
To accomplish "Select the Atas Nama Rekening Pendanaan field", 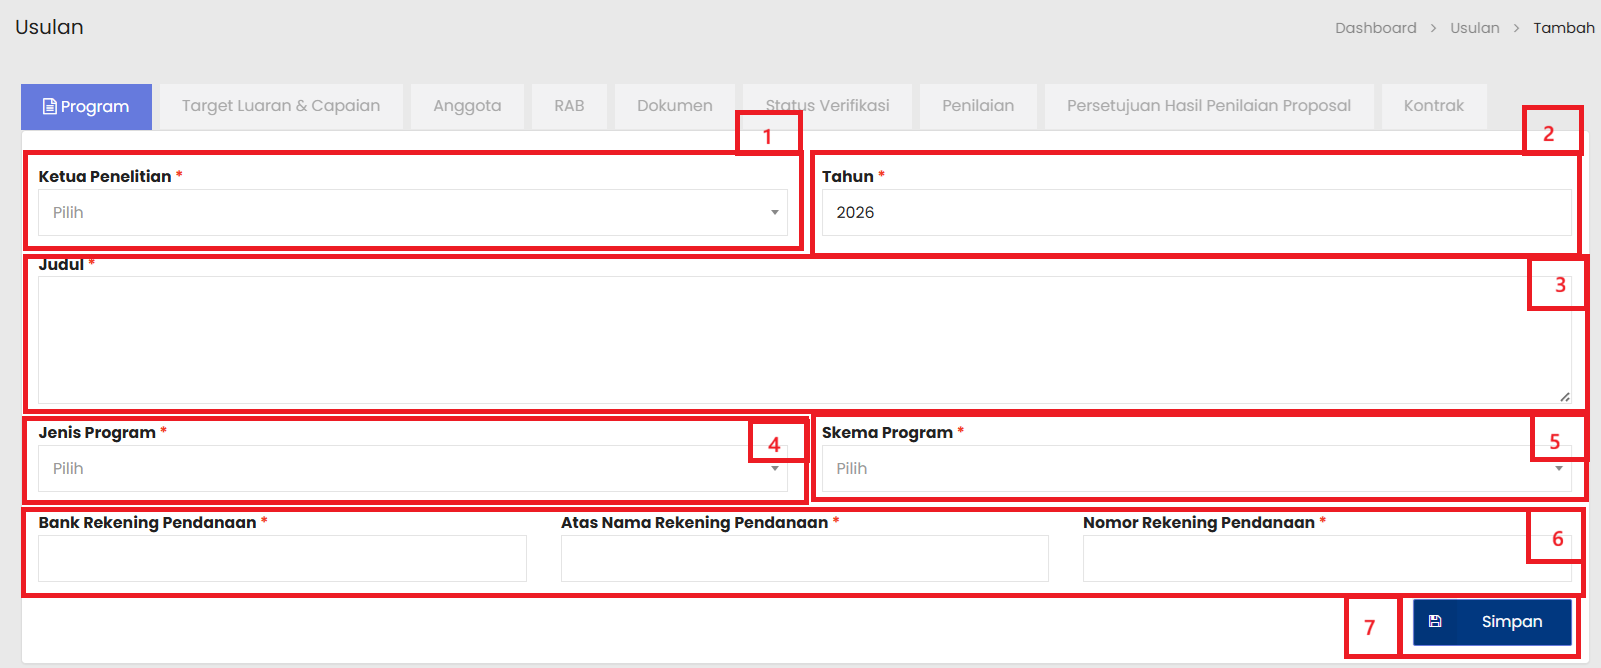I will tap(804, 559).
